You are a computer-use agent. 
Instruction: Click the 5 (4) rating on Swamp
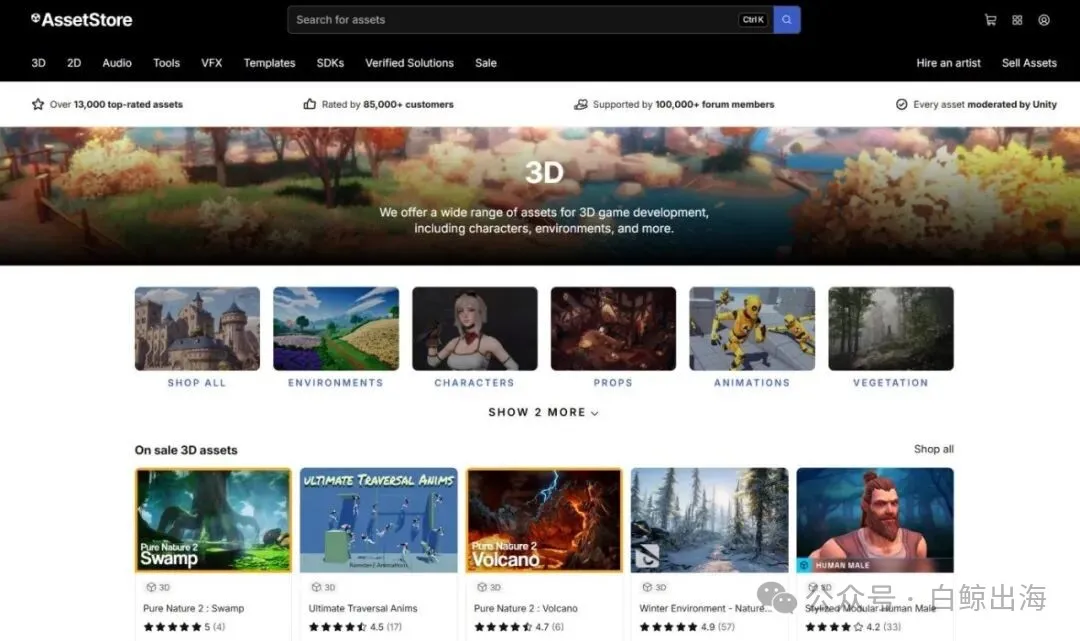click(184, 627)
